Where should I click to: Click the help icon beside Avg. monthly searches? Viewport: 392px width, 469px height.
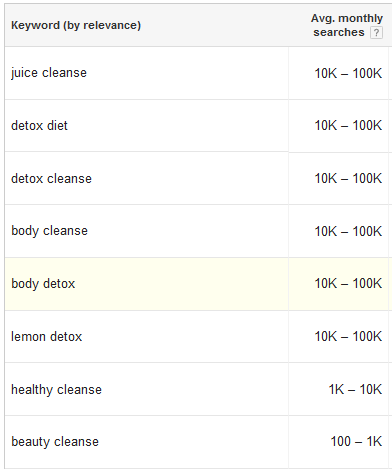click(376, 33)
